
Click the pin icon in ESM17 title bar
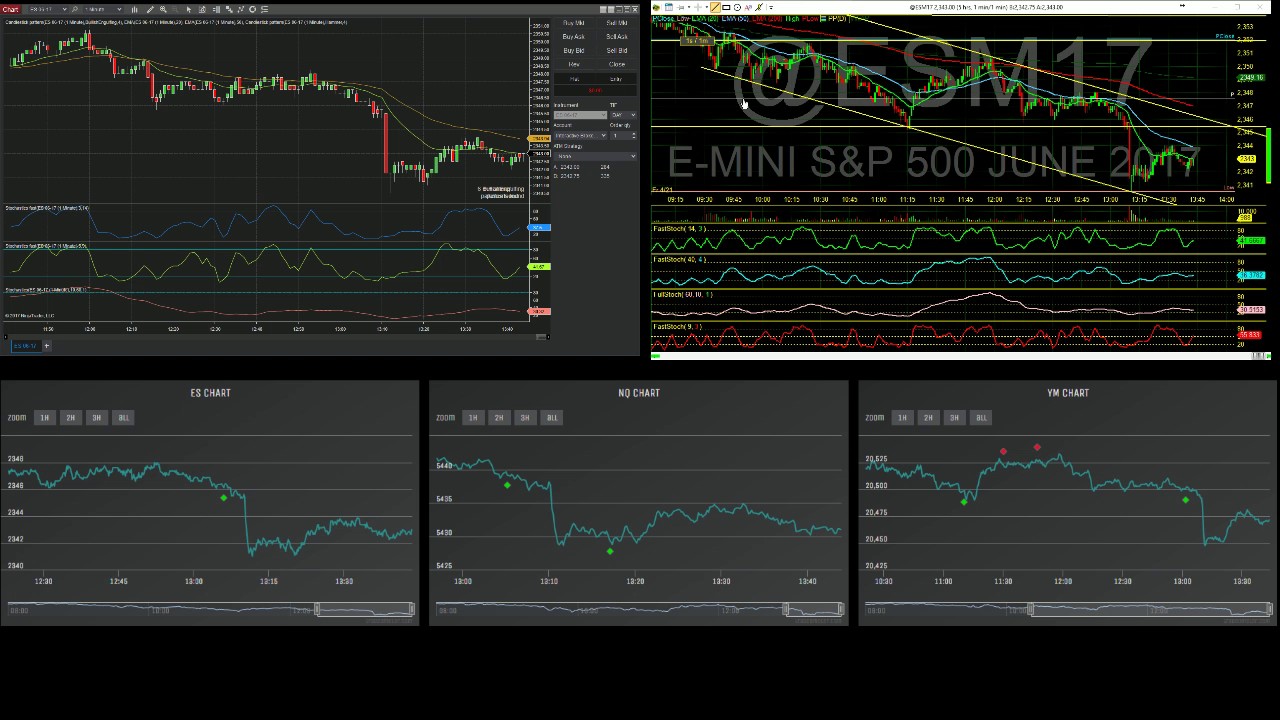[x=1182, y=5]
